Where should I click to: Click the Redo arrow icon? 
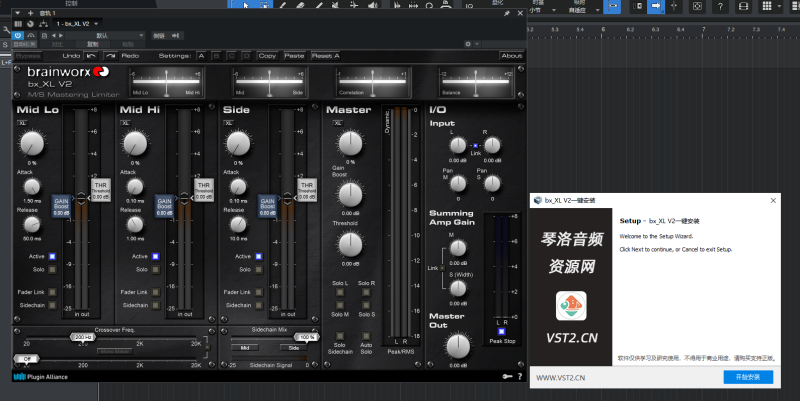[111, 56]
